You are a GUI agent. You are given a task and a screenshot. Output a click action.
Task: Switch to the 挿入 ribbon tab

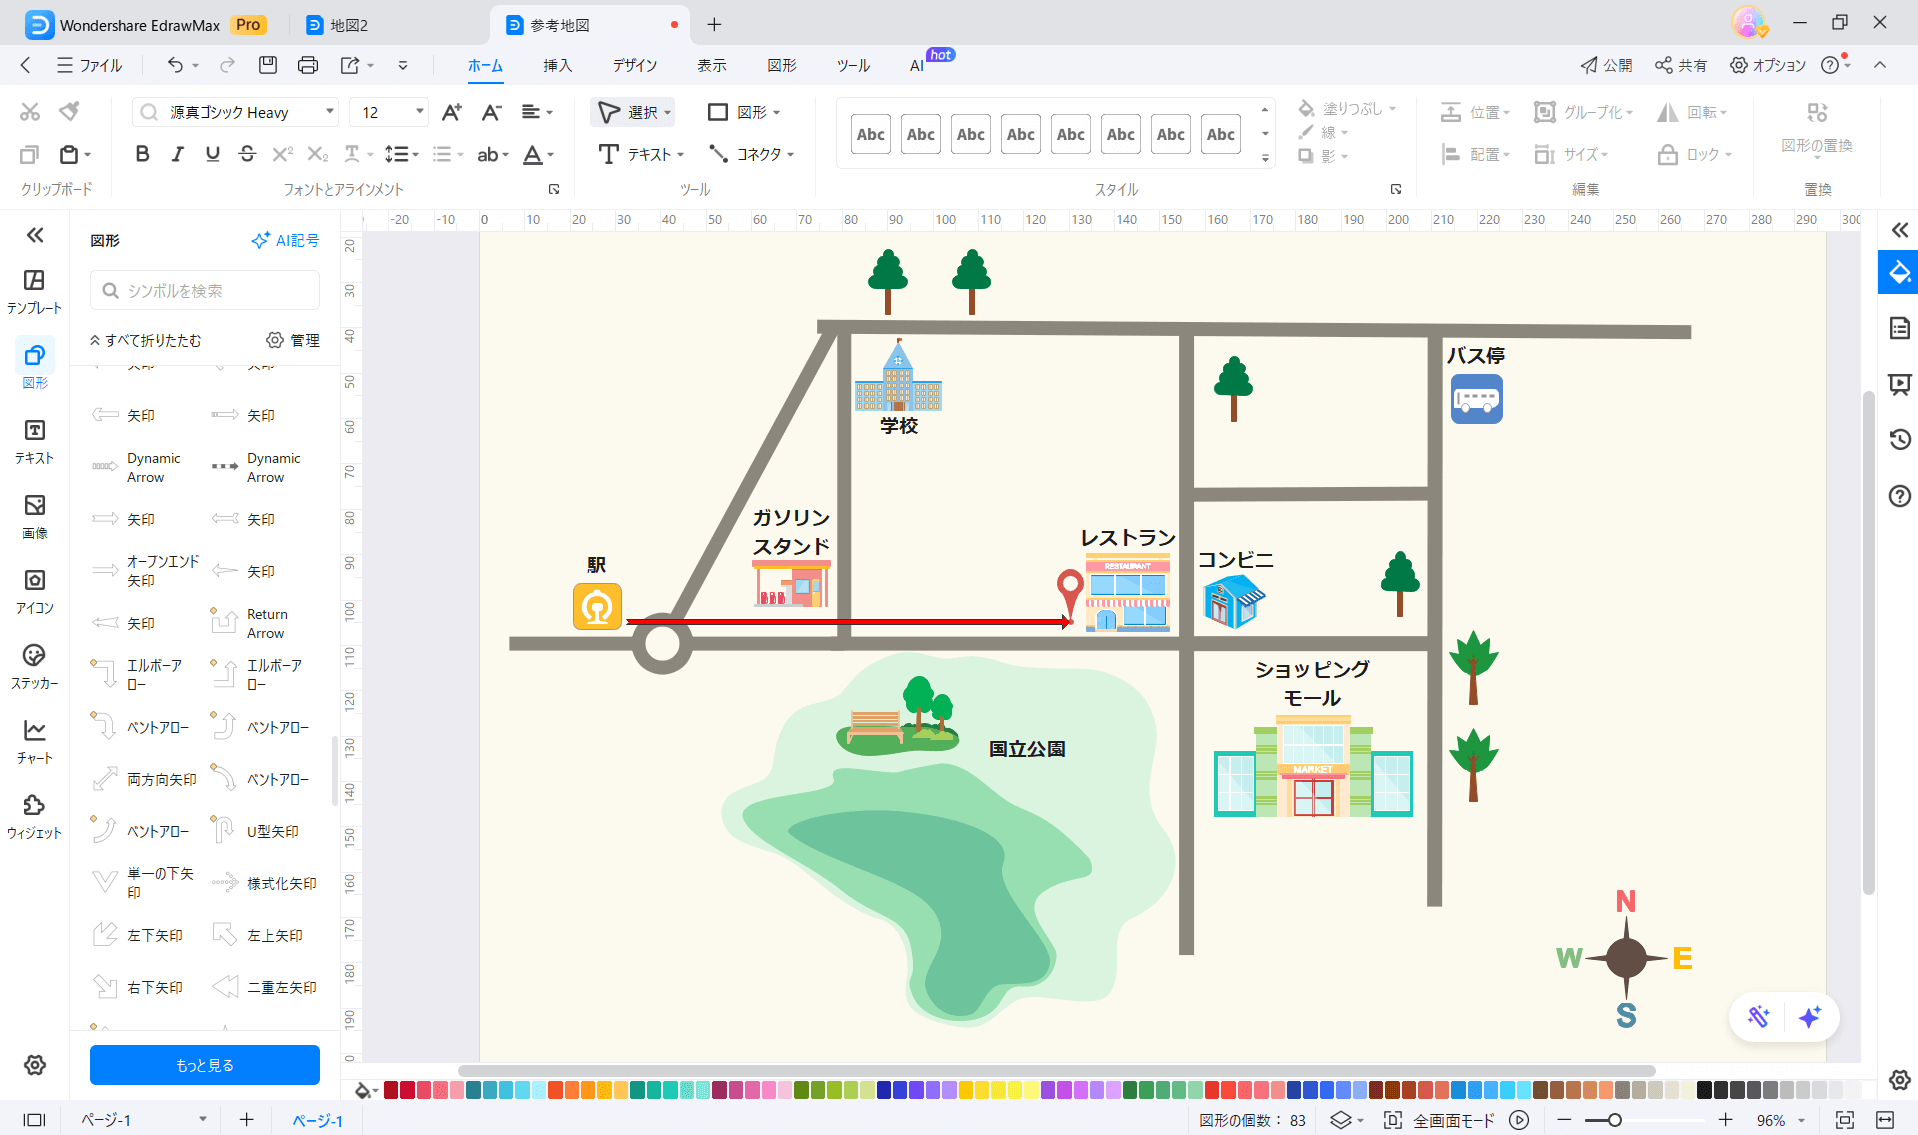point(557,66)
